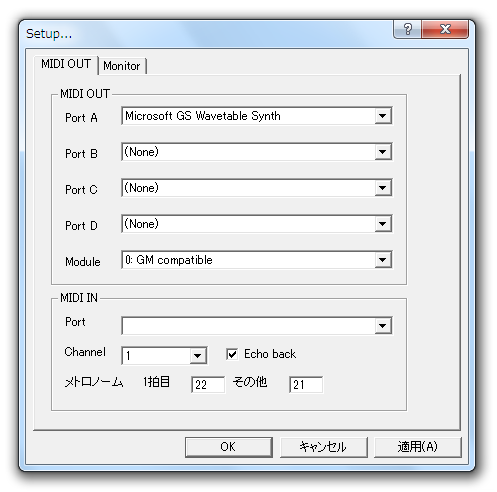Expand the MIDI IN Port dropdown
The height and width of the screenshot is (492, 497).
point(383,326)
